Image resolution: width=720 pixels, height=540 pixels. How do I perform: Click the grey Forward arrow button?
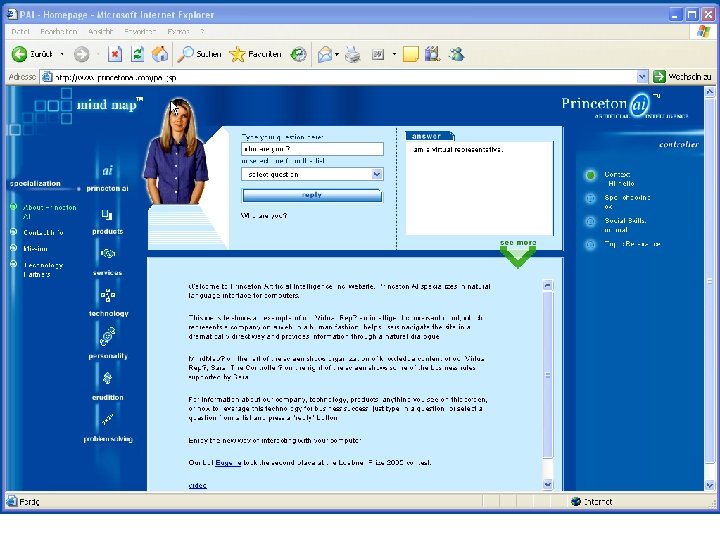82,54
